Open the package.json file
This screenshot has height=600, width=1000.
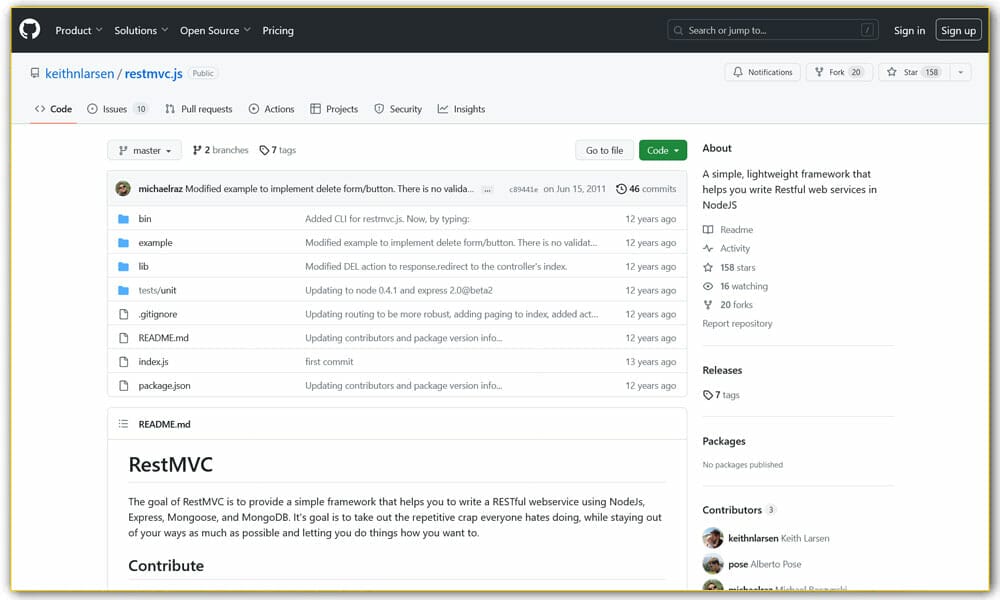pyautogui.click(x=164, y=385)
